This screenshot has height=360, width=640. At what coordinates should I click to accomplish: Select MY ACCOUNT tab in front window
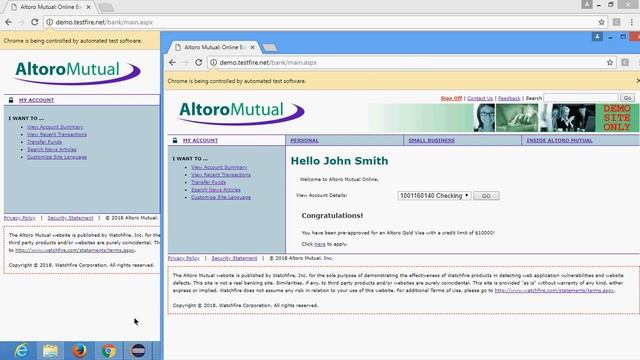pyautogui.click(x=200, y=140)
